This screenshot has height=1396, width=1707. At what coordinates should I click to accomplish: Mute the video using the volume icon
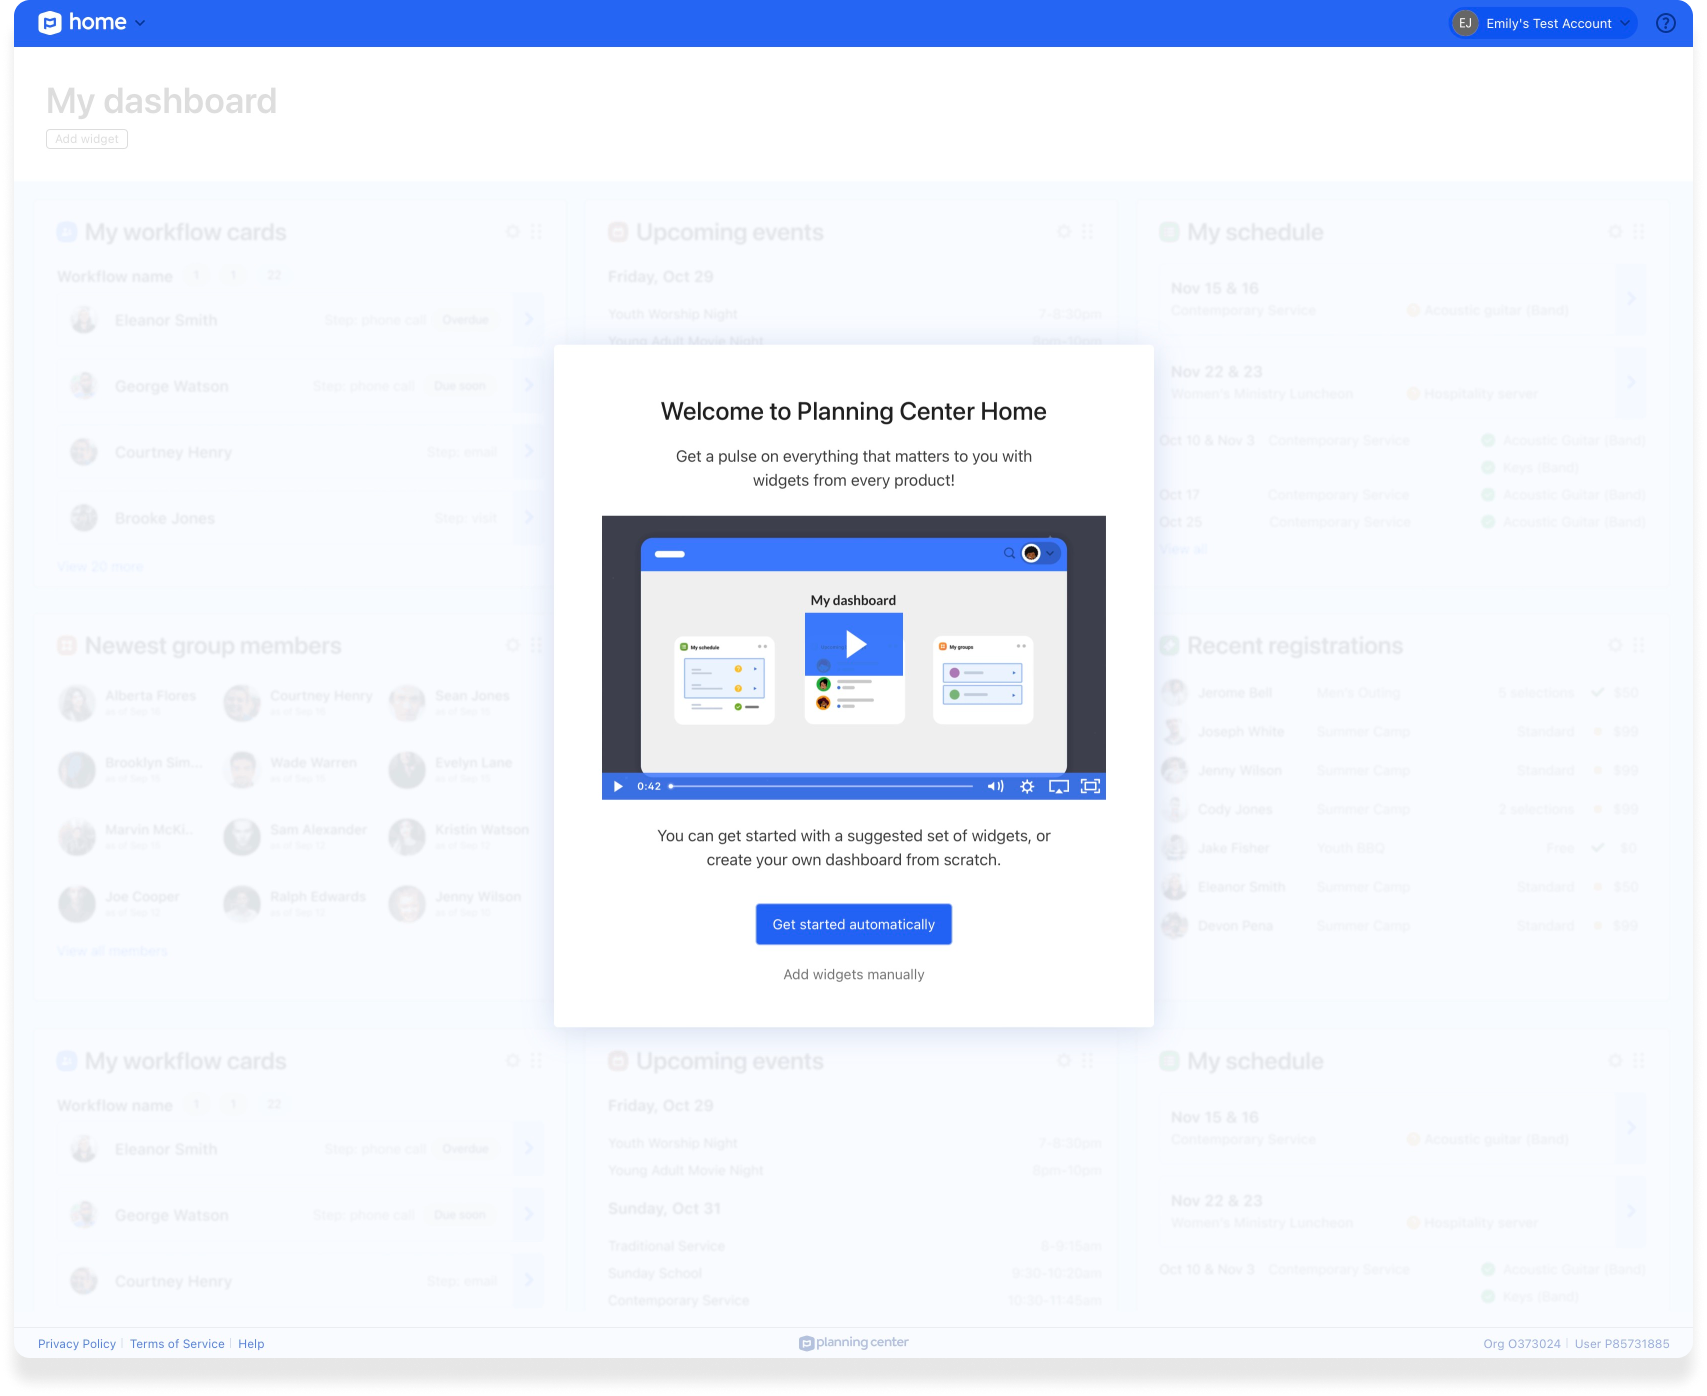pos(995,787)
